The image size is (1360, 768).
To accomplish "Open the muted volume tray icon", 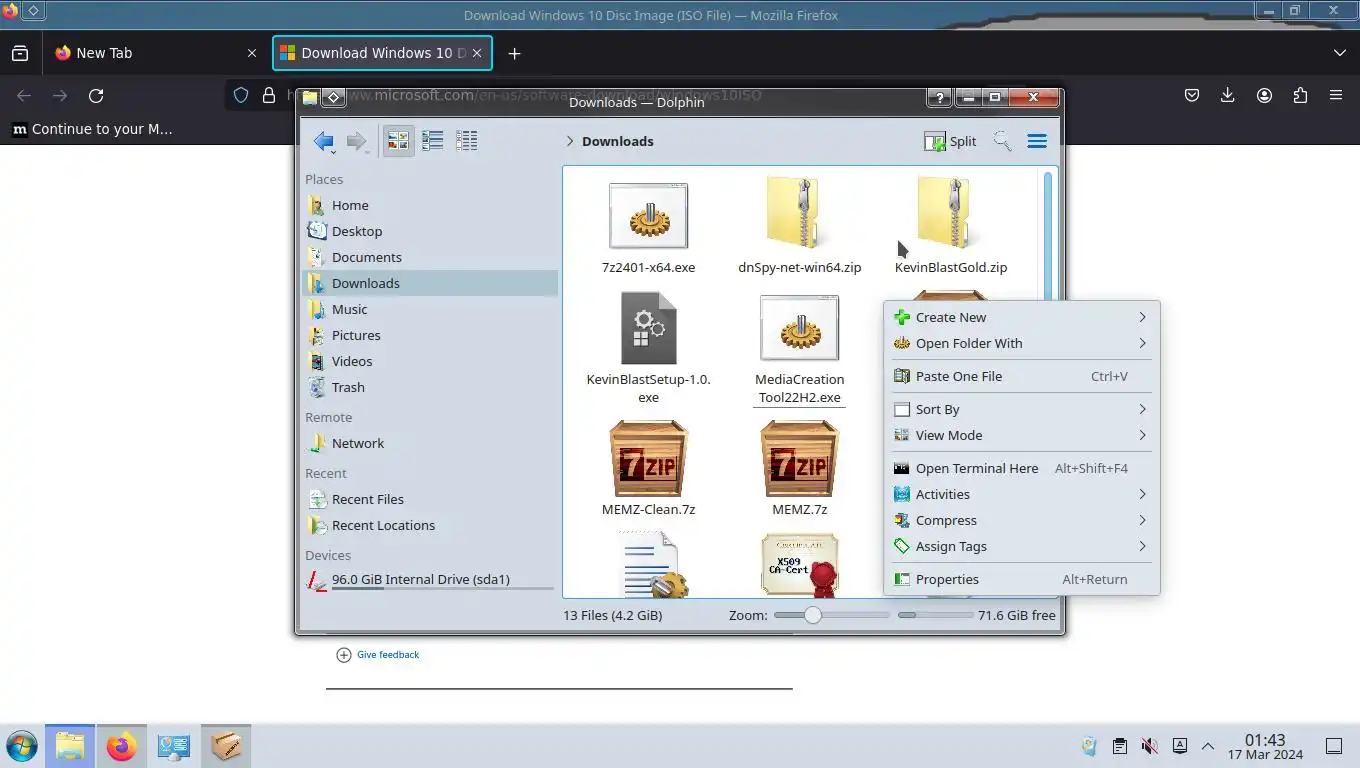I will coord(1149,746).
